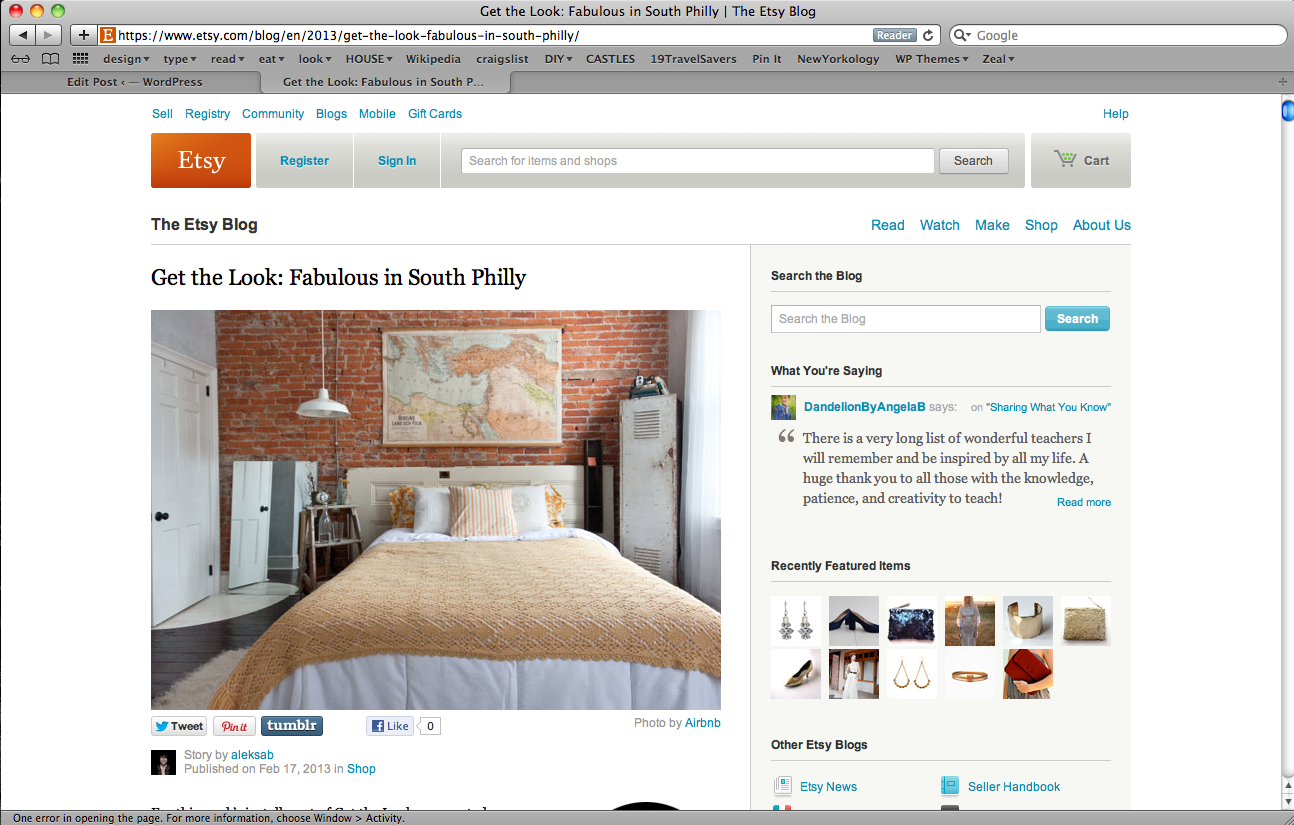Open the Etsy logo home button

tap(201, 160)
